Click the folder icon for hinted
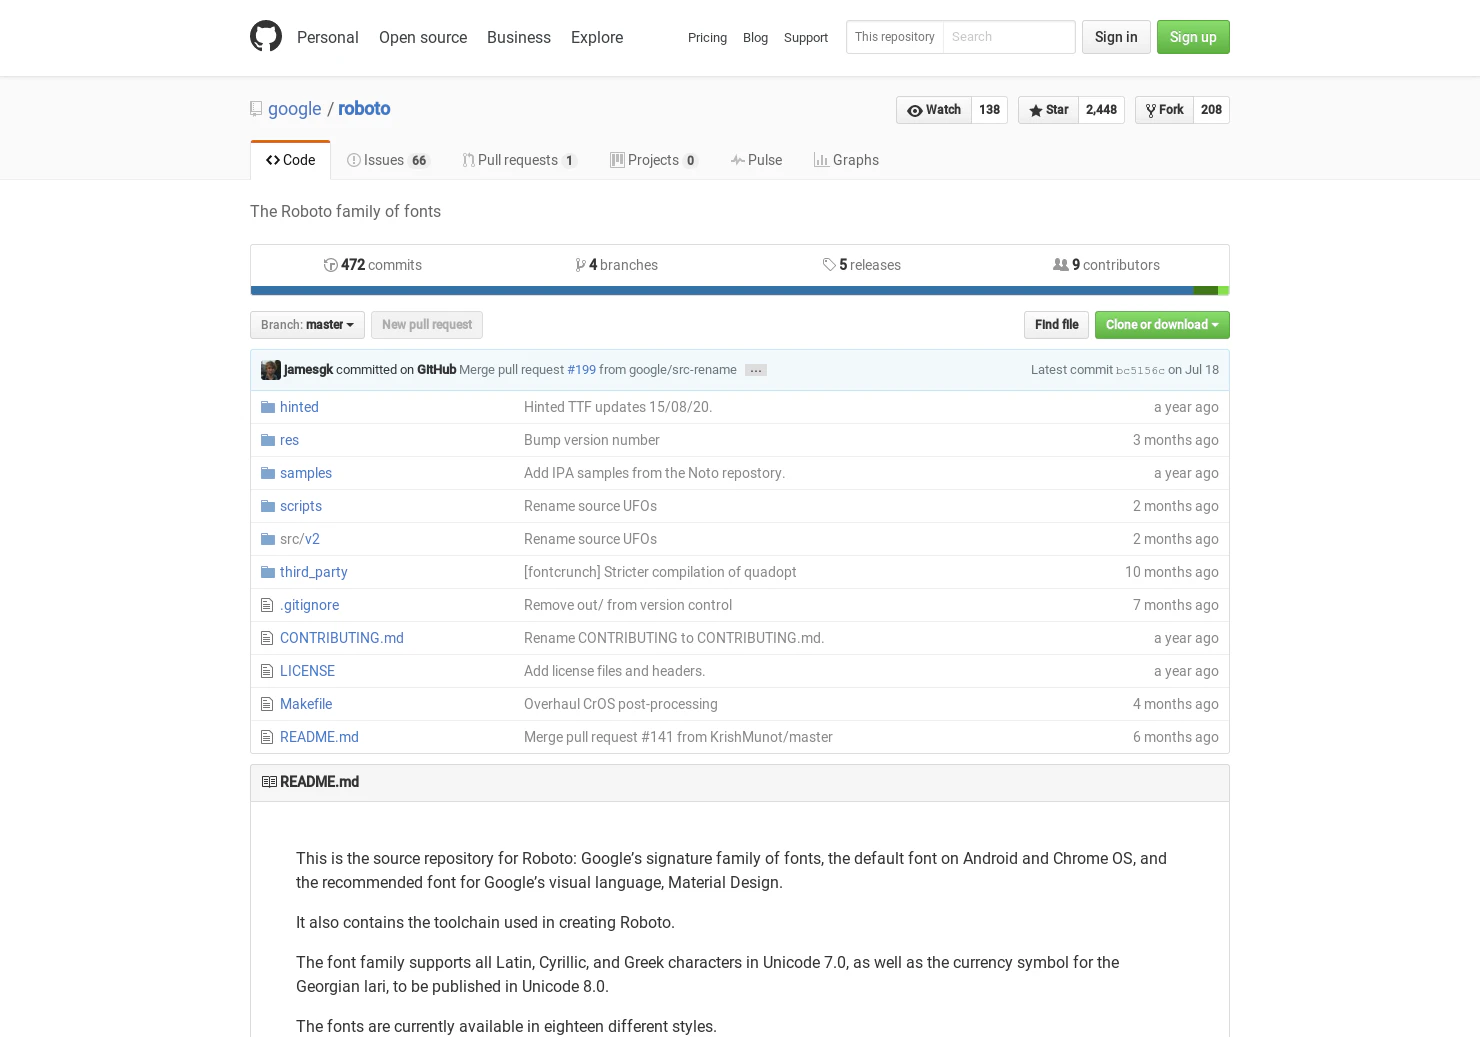The height and width of the screenshot is (1037, 1480). point(268,407)
